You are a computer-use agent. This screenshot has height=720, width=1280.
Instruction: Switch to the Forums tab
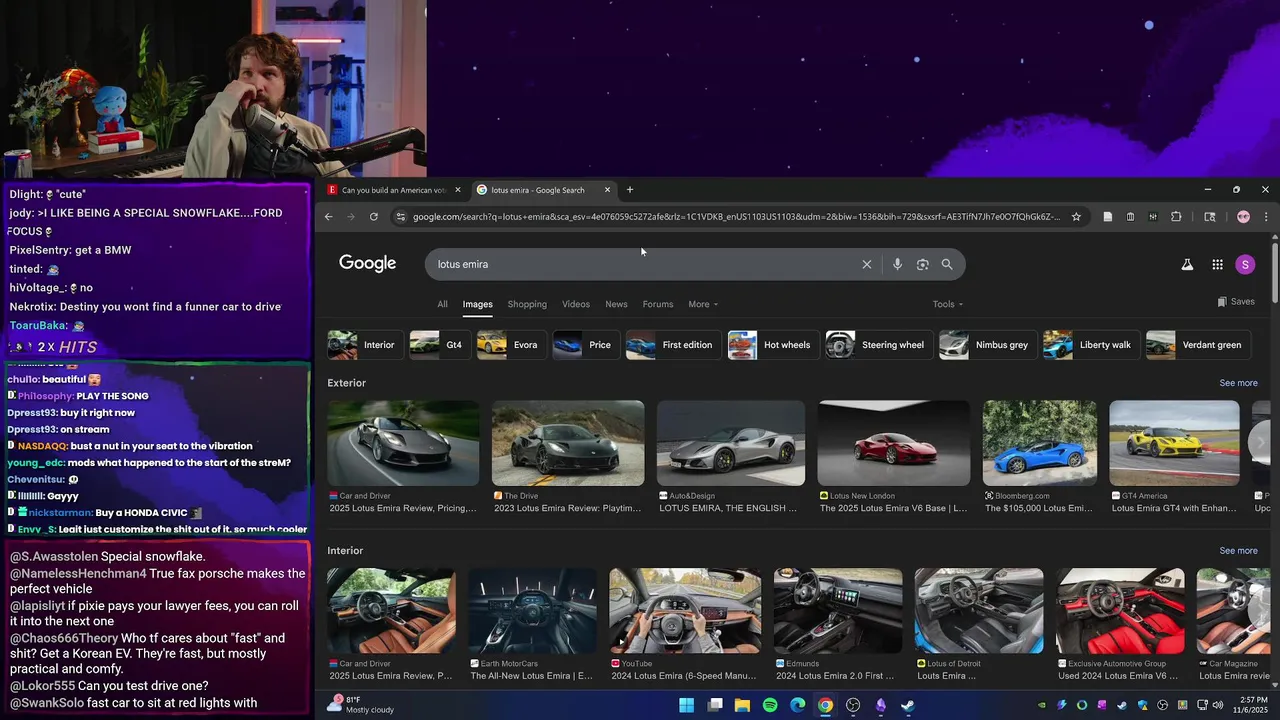658,304
